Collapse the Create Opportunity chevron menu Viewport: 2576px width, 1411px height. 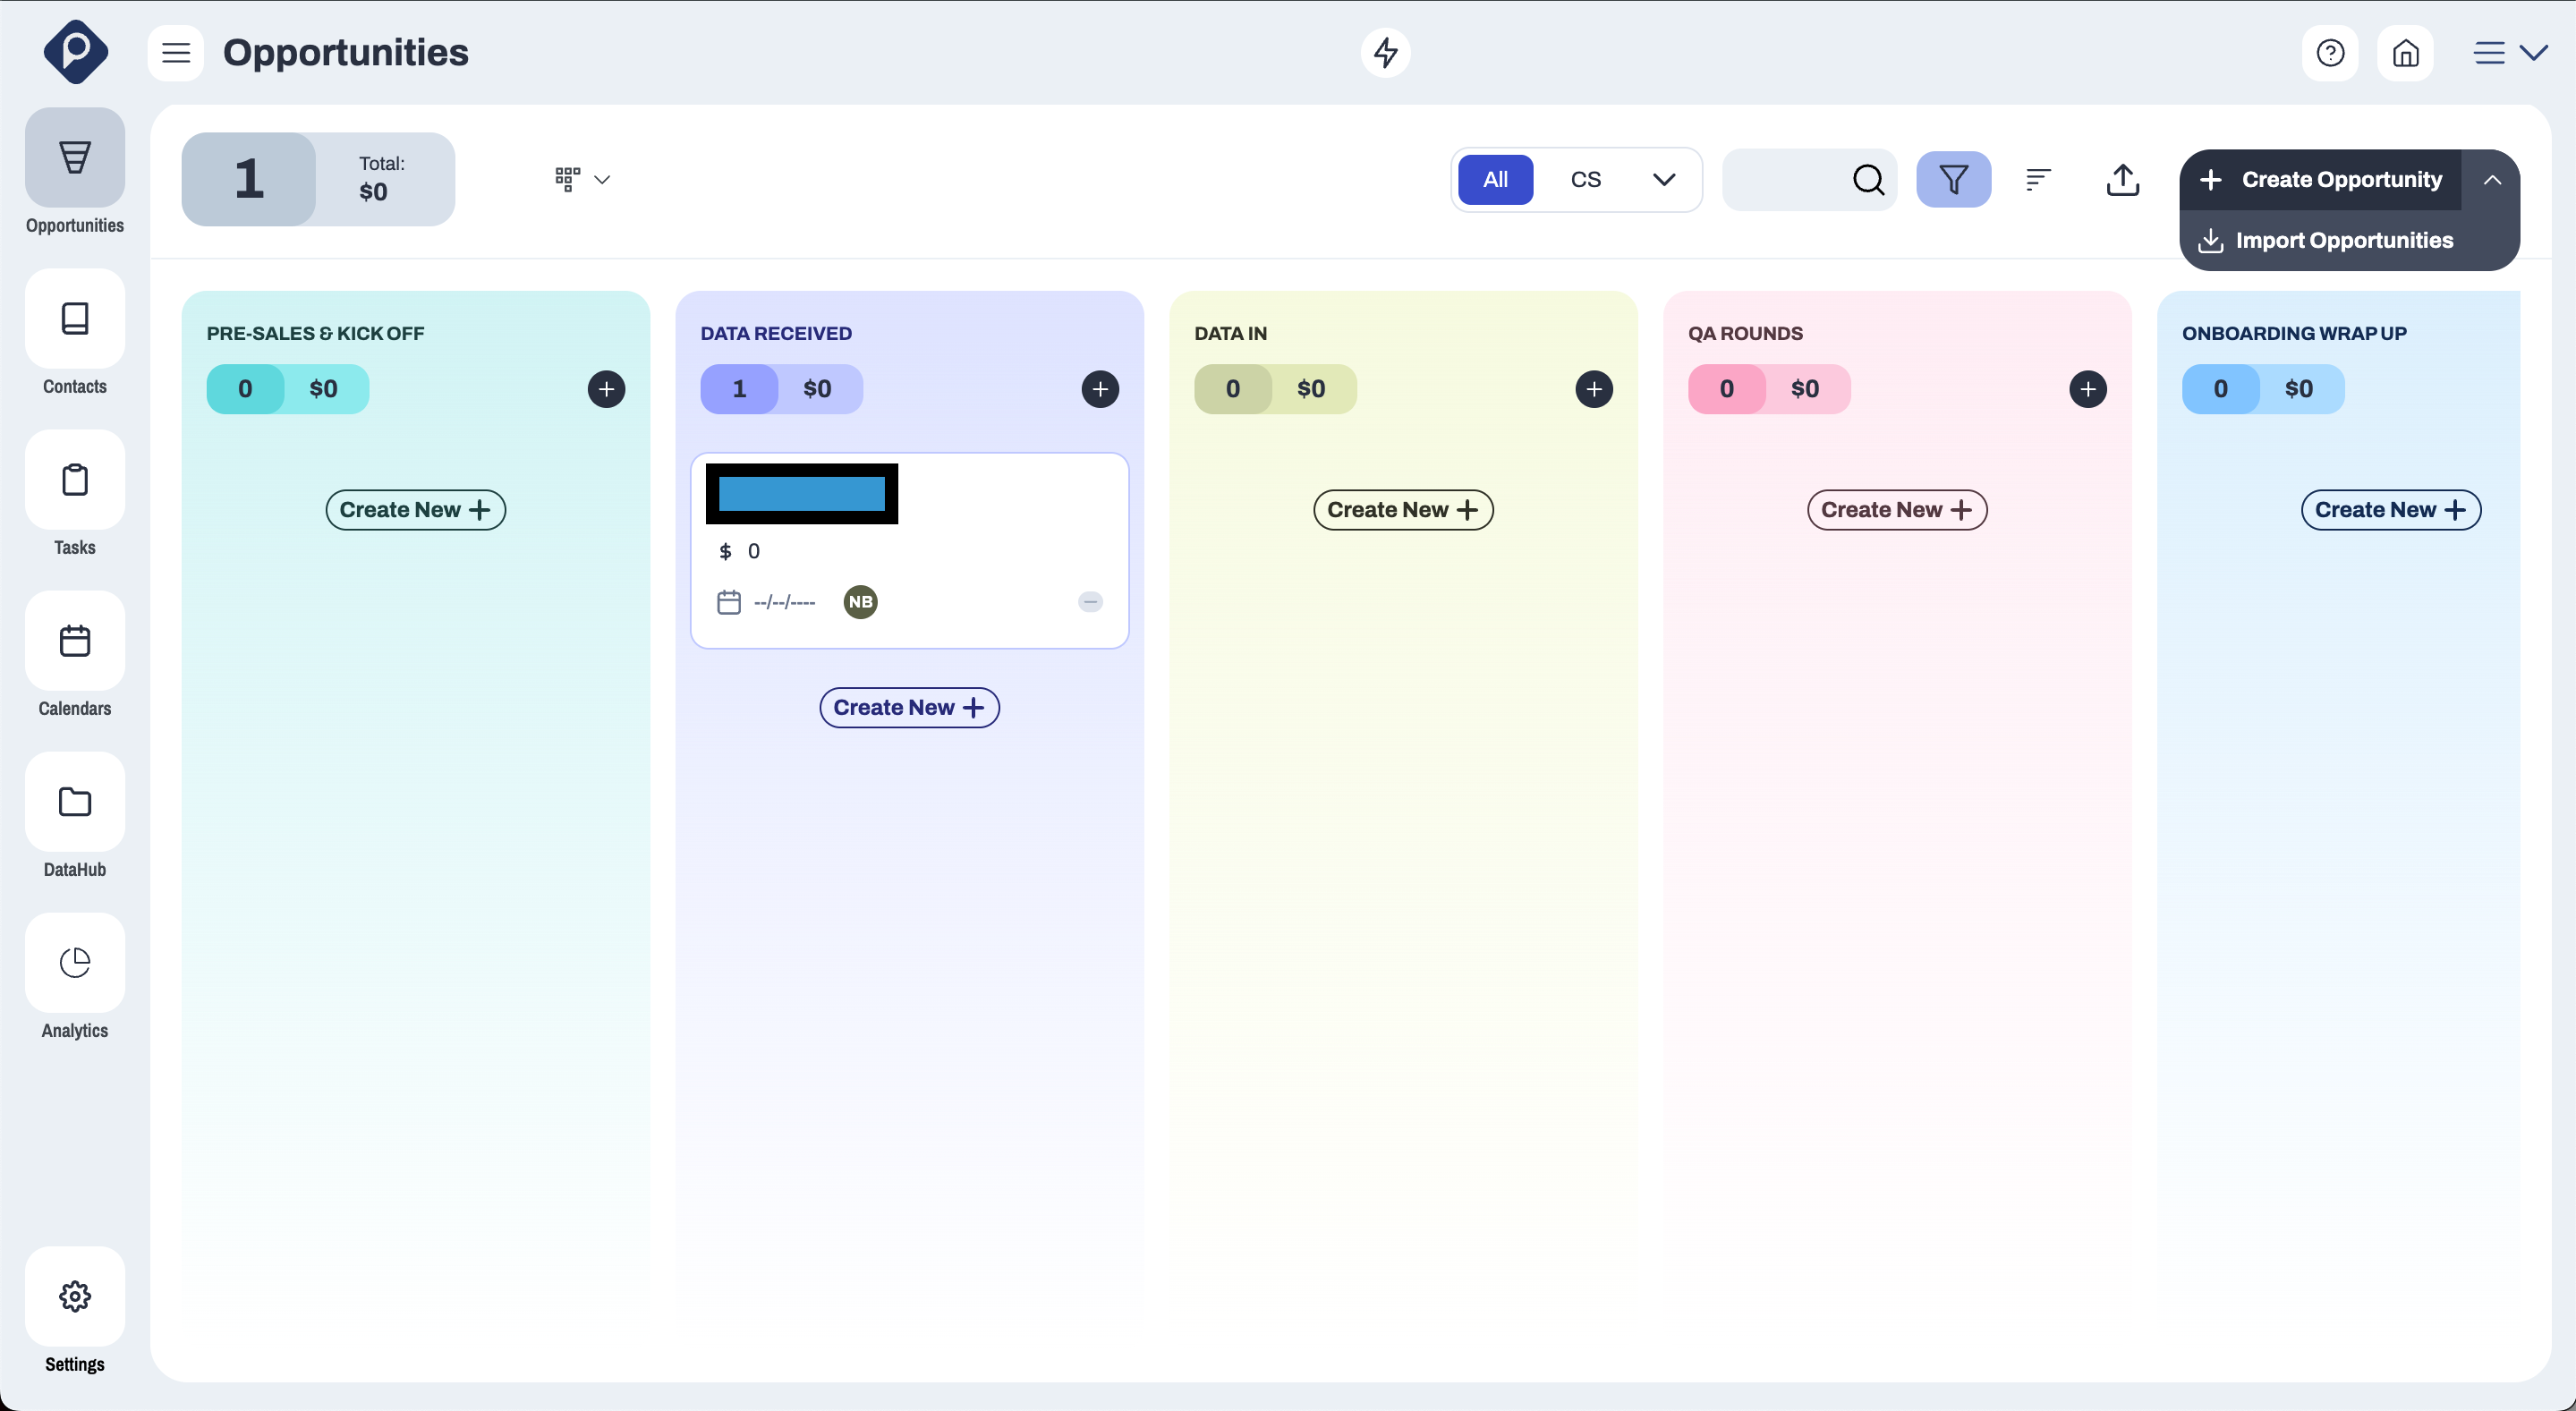(2492, 179)
